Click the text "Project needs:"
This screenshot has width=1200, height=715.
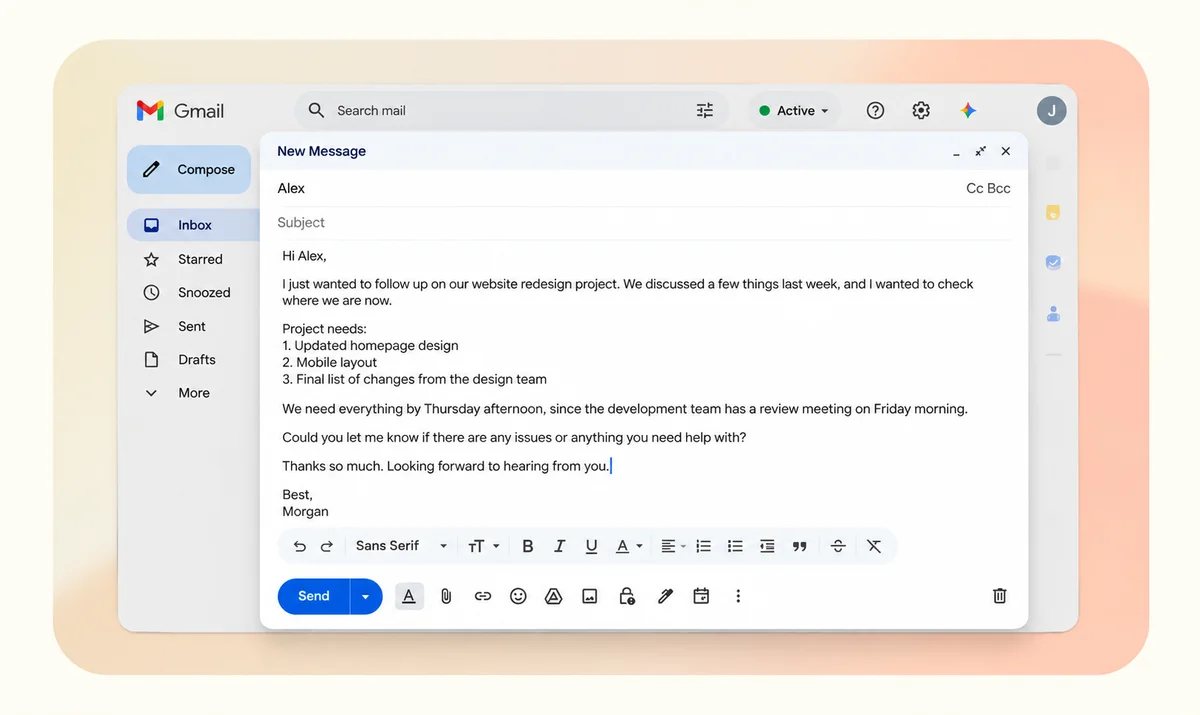coord(324,329)
